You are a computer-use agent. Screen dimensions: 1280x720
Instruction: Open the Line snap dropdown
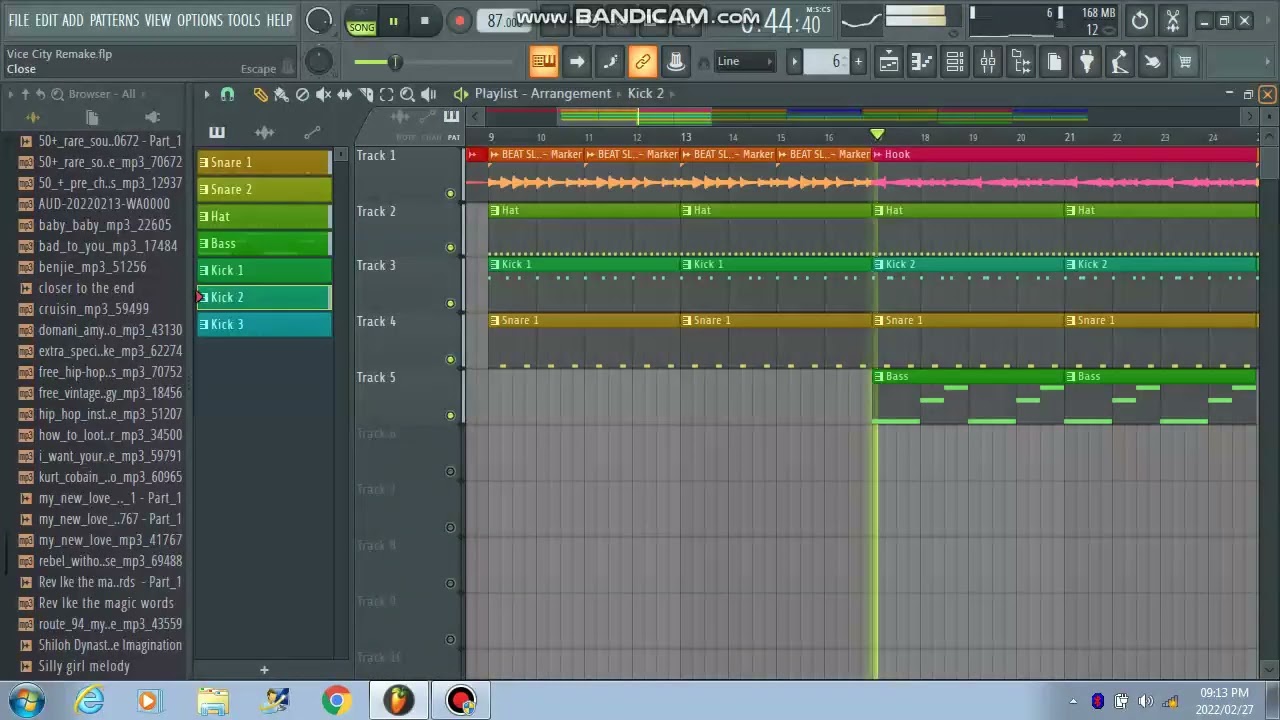click(x=746, y=62)
